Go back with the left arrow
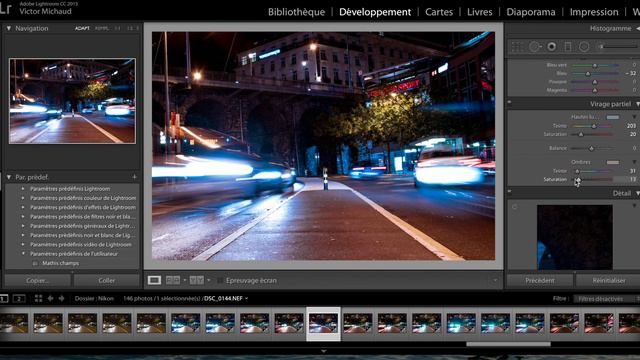640x360 pixels. coord(50,298)
